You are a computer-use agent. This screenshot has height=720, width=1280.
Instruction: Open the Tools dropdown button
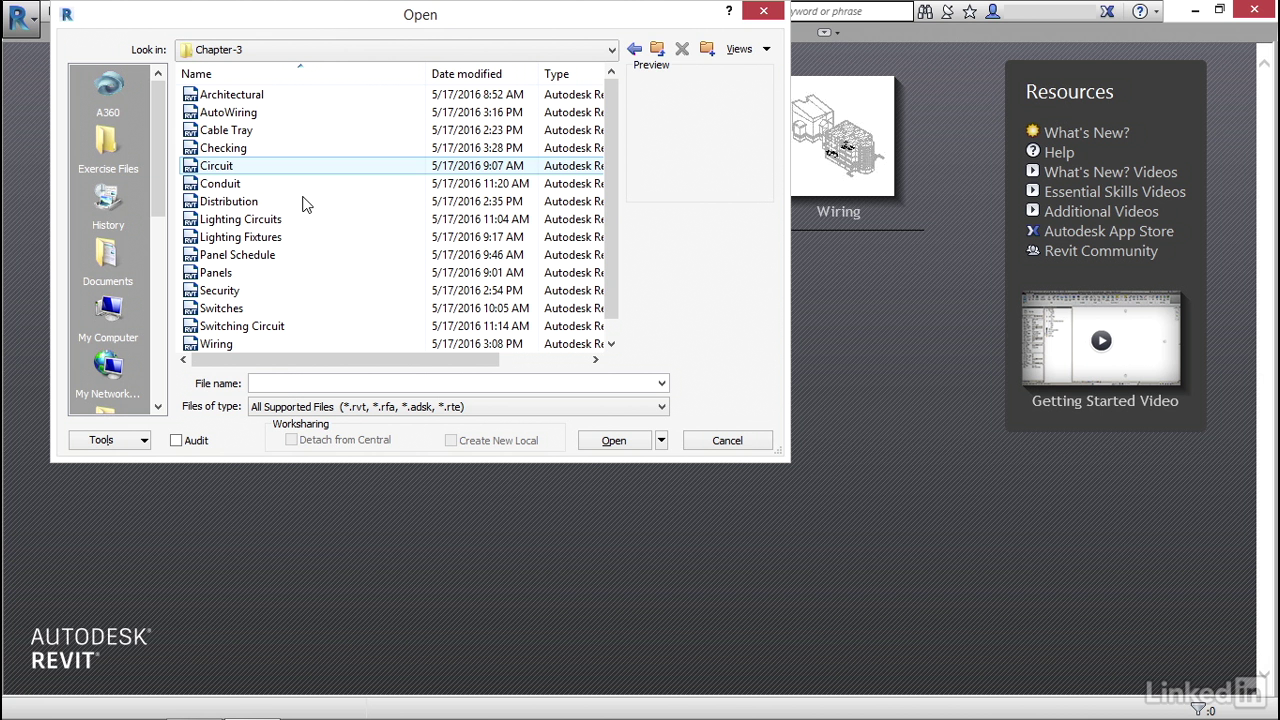tap(110, 440)
